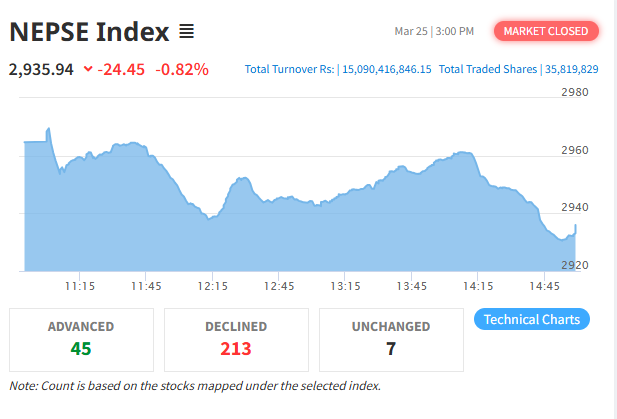The width and height of the screenshot is (617, 419).
Task: Click the 14:45 time axis label
Action: (x=544, y=286)
